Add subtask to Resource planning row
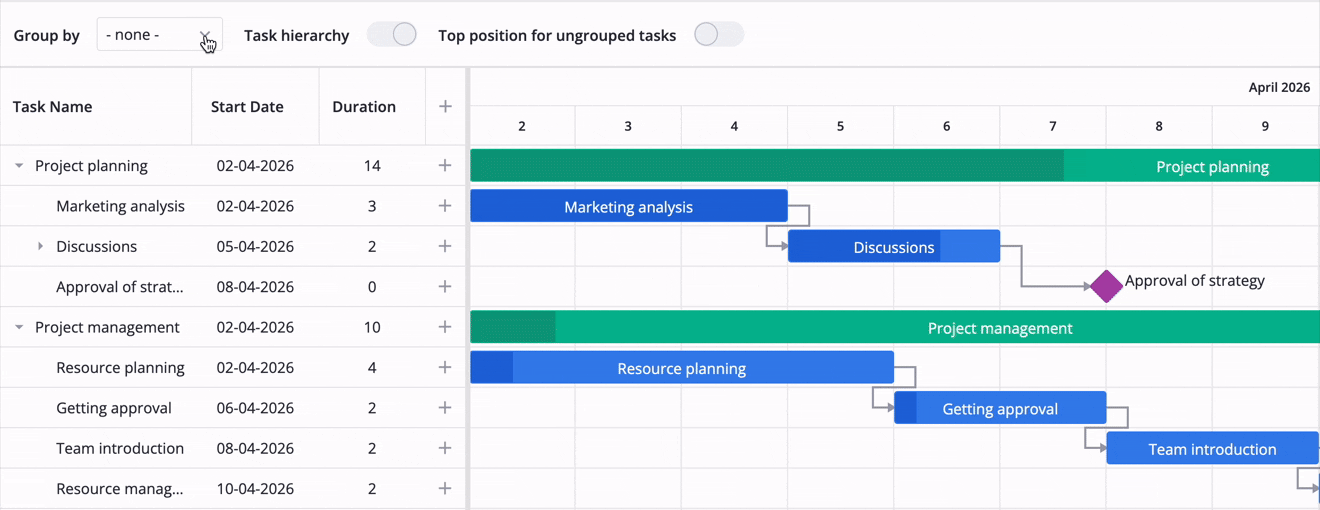1320x510 pixels. 446,367
